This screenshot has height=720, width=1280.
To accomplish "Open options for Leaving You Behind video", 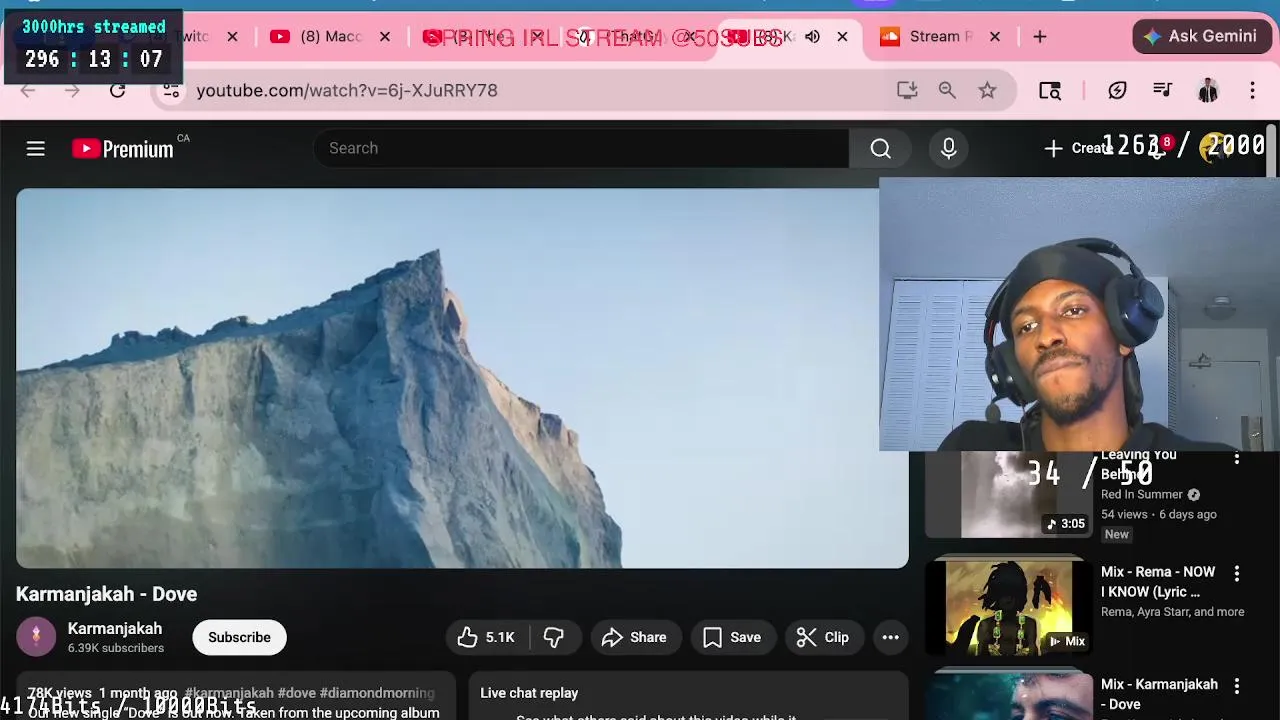I will point(1237,459).
